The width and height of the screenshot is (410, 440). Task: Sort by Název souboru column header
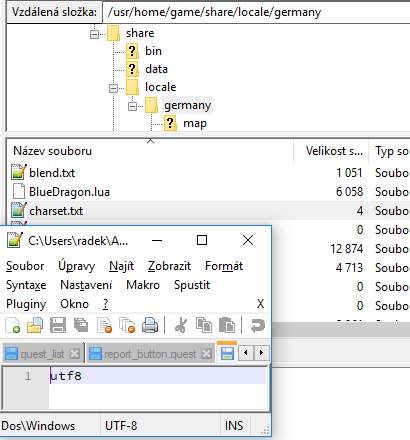(x=52, y=151)
